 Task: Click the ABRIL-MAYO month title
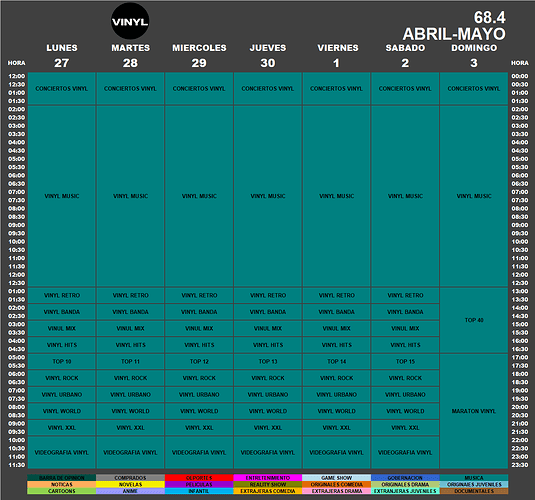tap(454, 34)
